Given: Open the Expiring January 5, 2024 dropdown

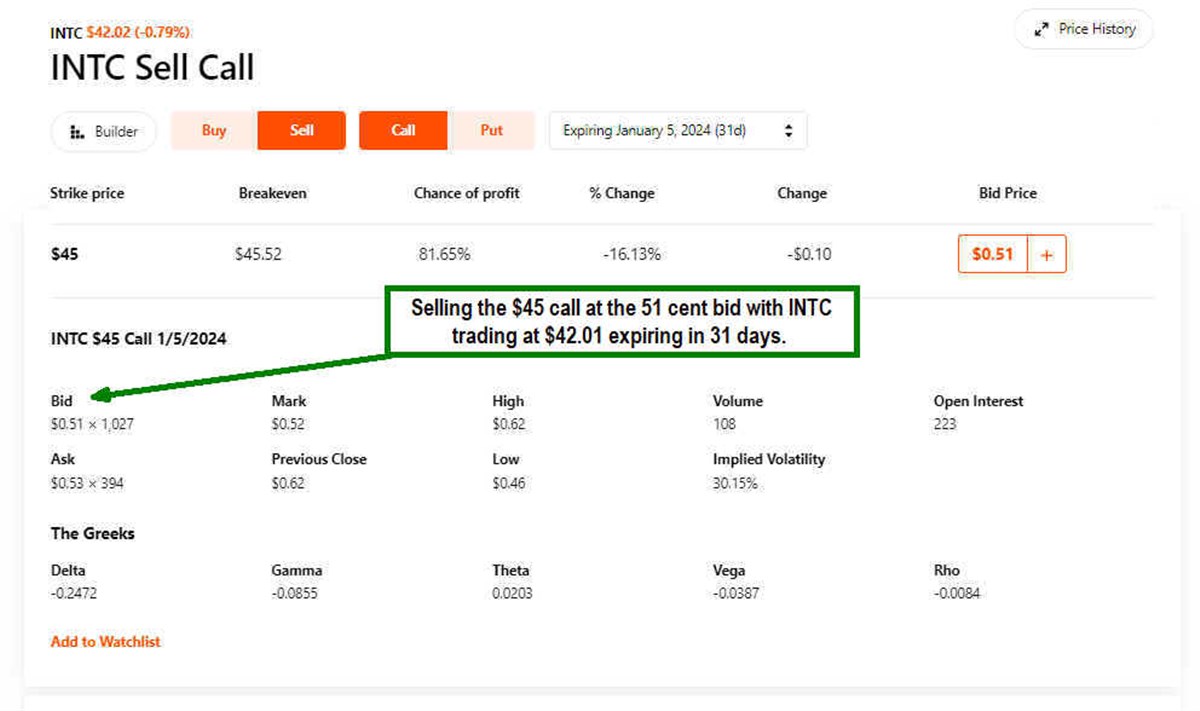Looking at the screenshot, I should [x=677, y=131].
